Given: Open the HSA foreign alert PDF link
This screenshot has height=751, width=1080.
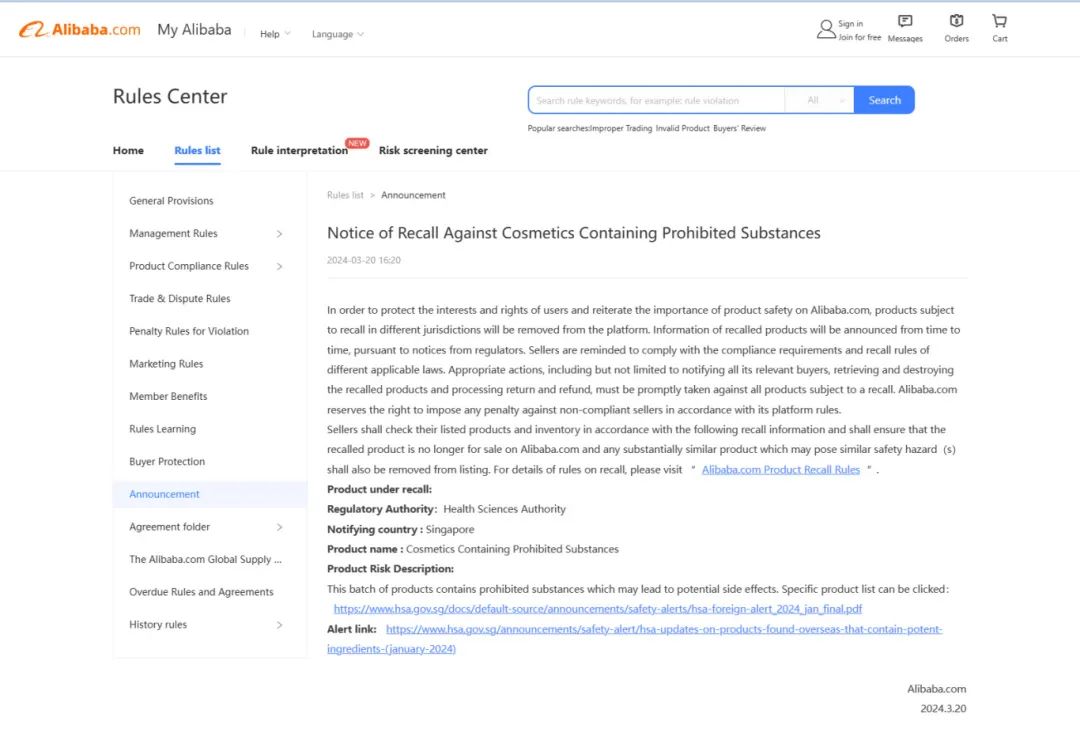Looking at the screenshot, I should click(x=598, y=608).
